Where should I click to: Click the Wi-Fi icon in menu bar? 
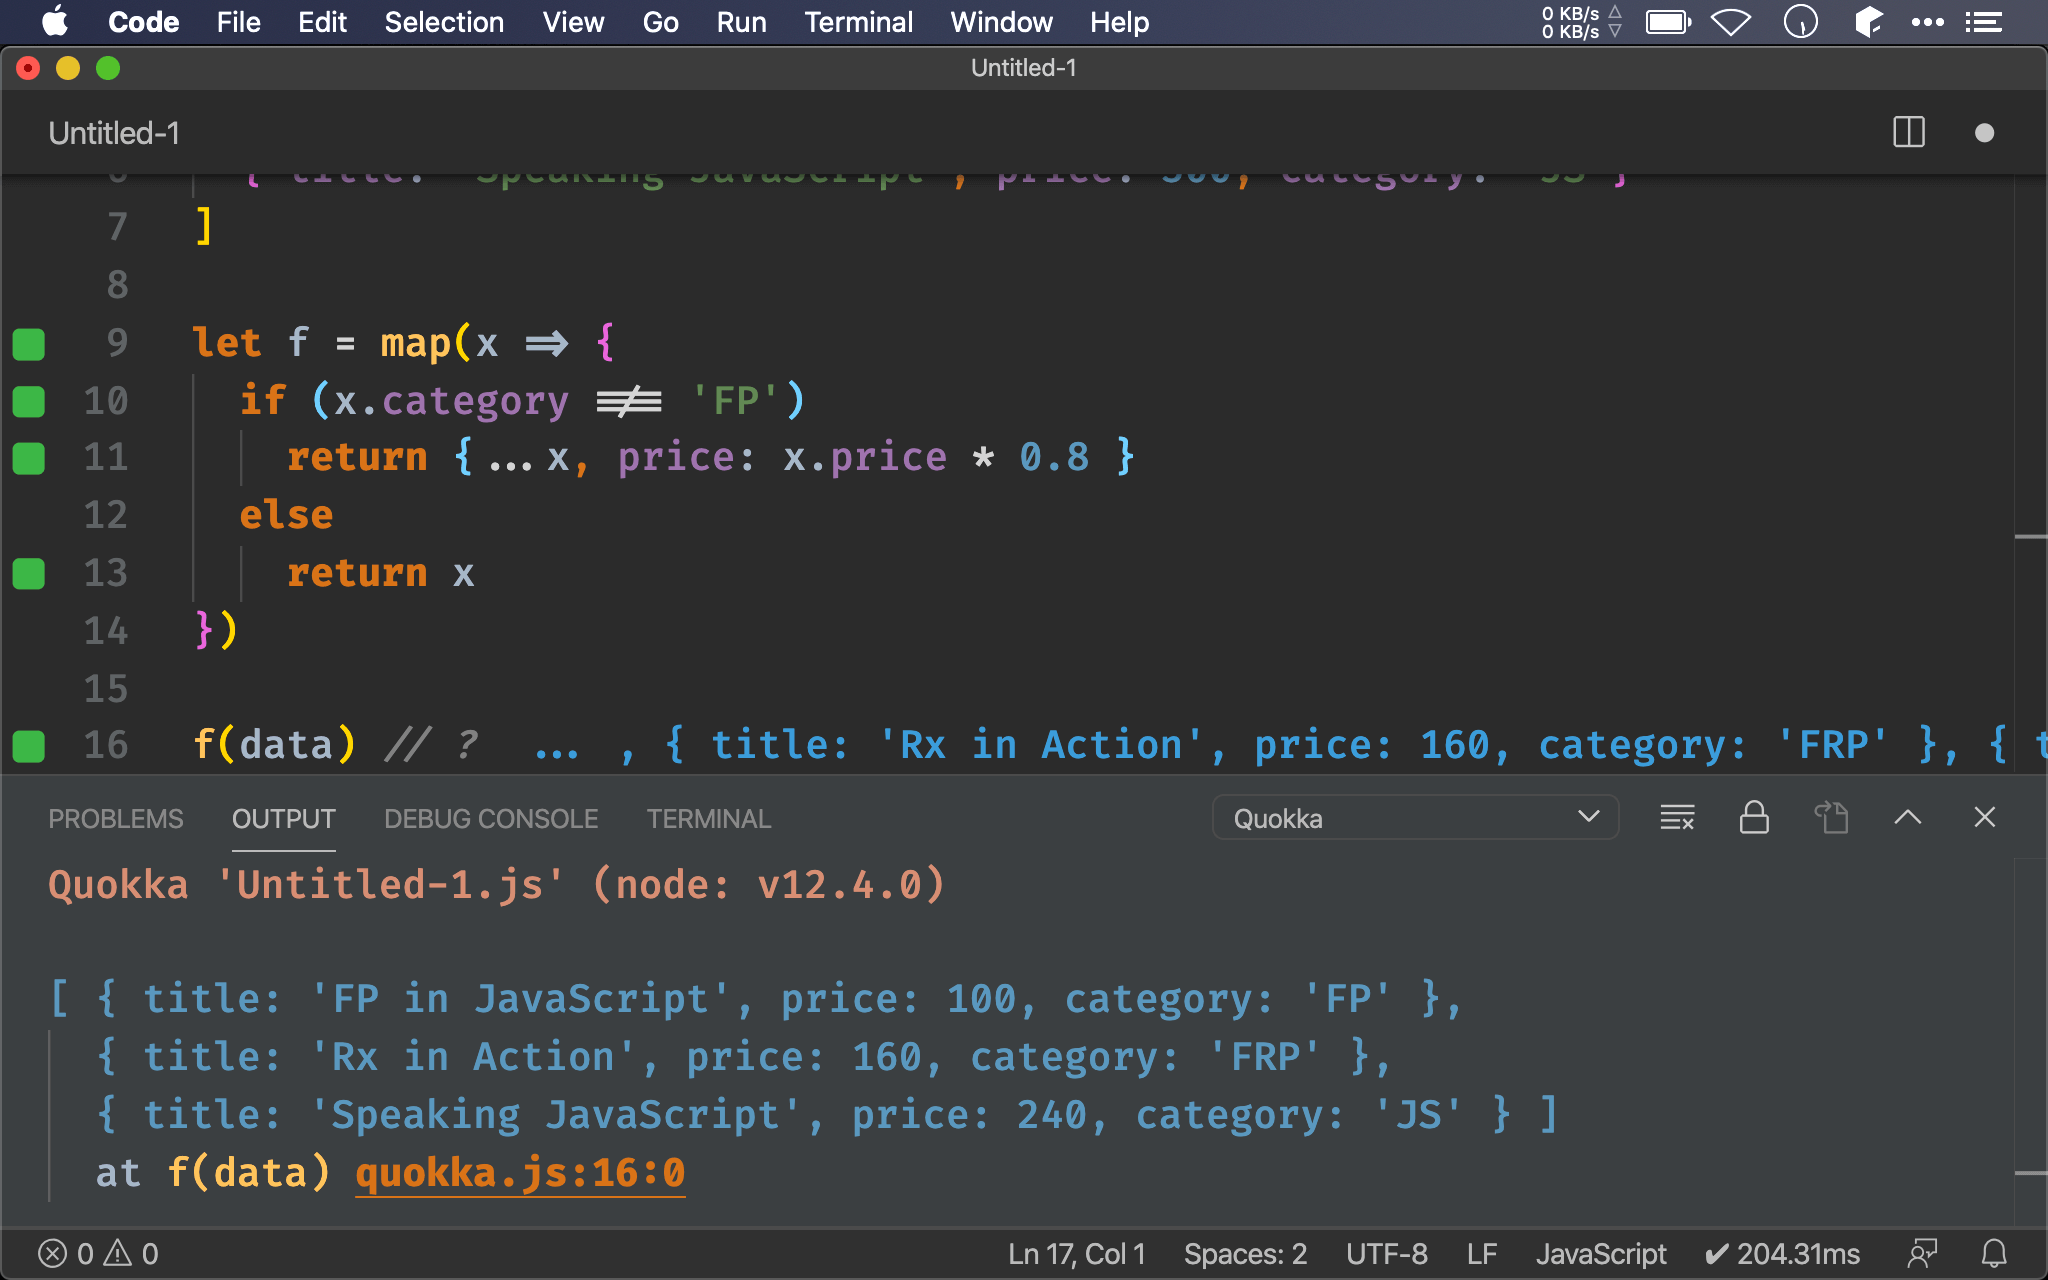[x=1731, y=22]
